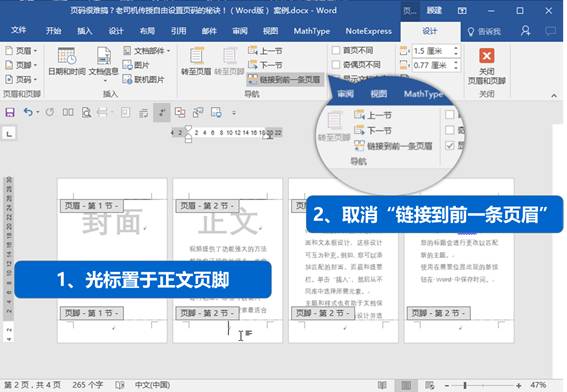Viewport: 567px width, 392px height.
Task: Click the ruler tab stop selector L
Action: (x=9, y=134)
